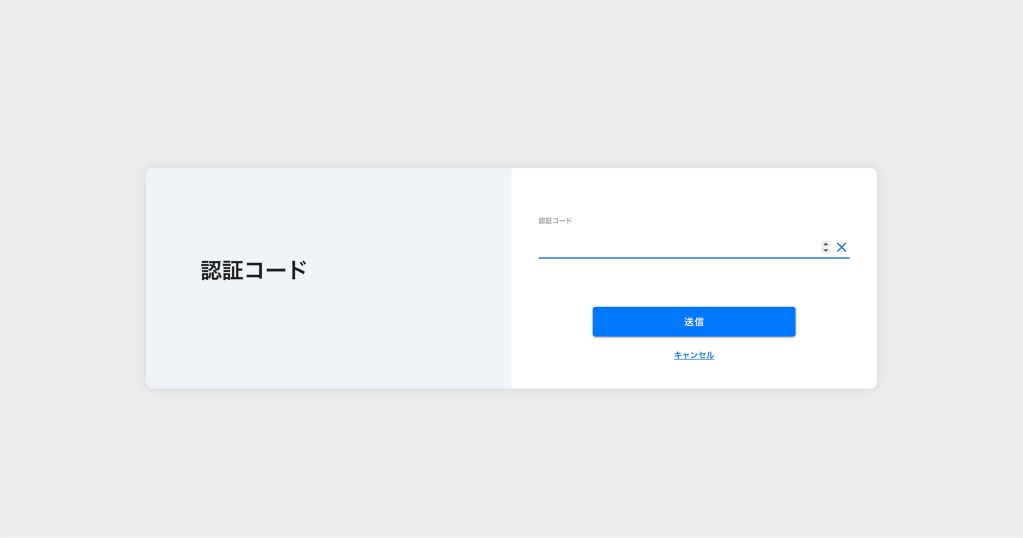Cancel the authentication code entry
Image resolution: width=1023 pixels, height=538 pixels.
pos(693,355)
